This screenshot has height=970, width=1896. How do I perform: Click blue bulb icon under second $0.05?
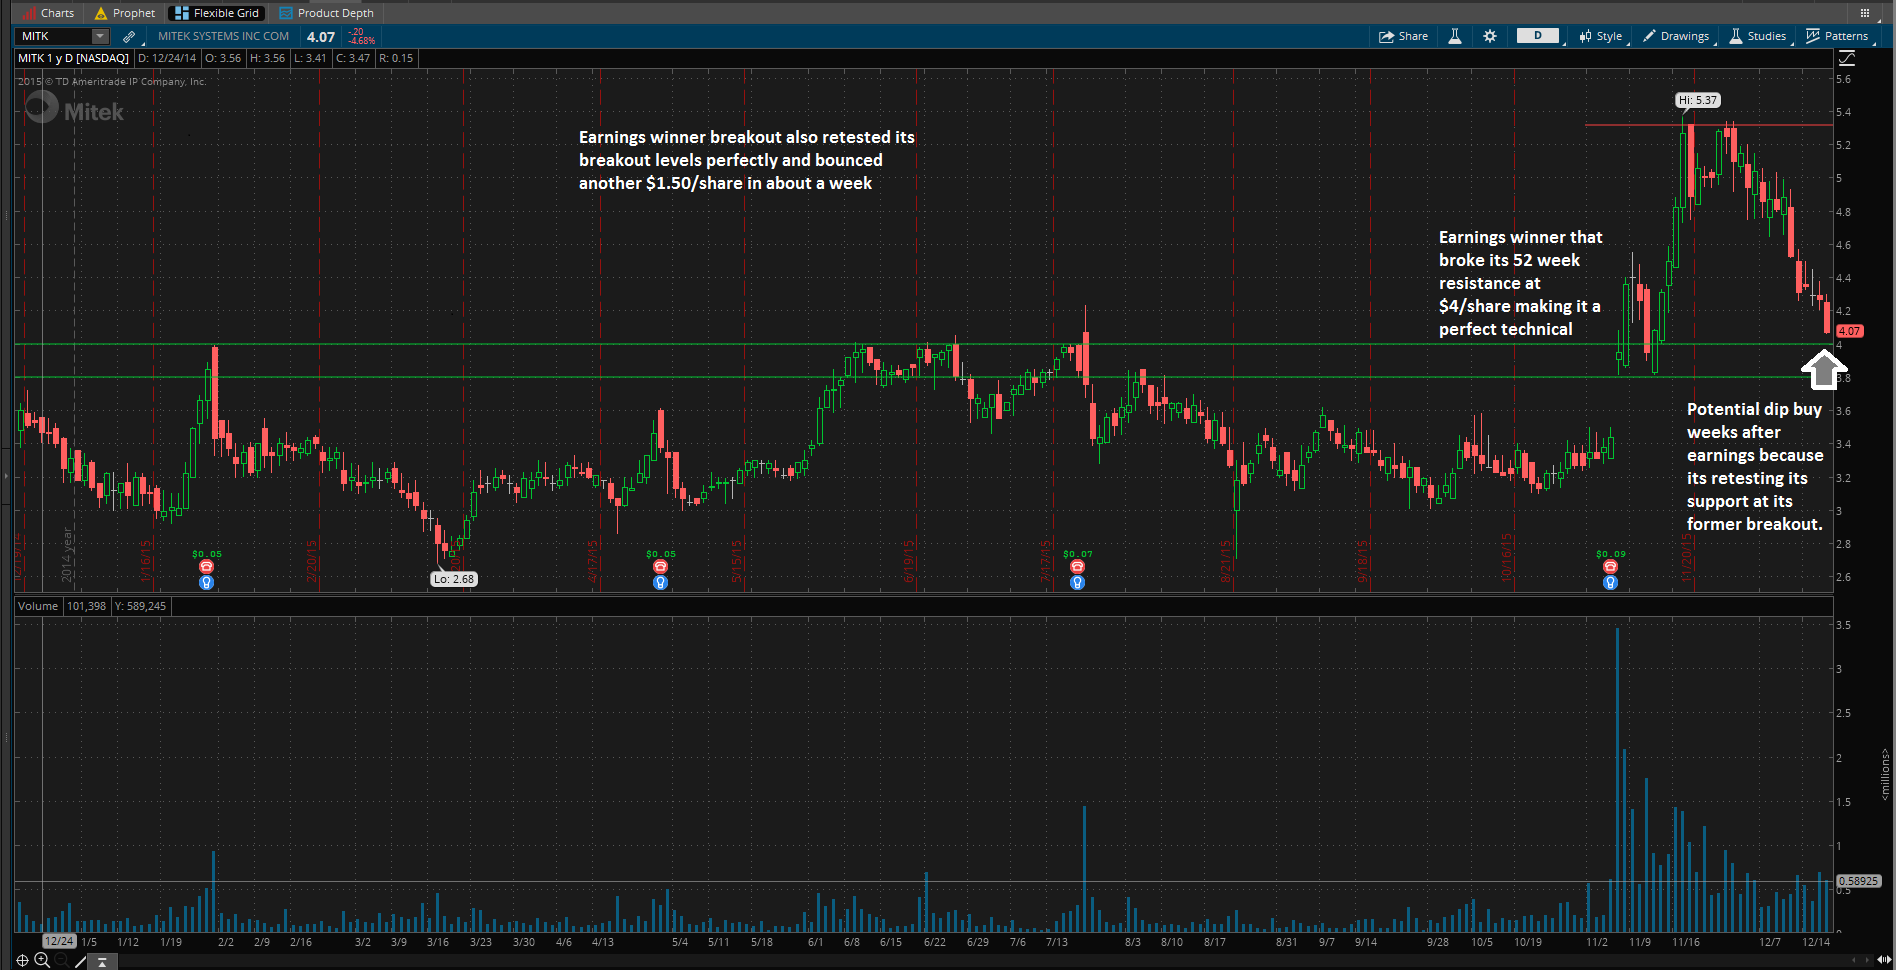click(660, 582)
